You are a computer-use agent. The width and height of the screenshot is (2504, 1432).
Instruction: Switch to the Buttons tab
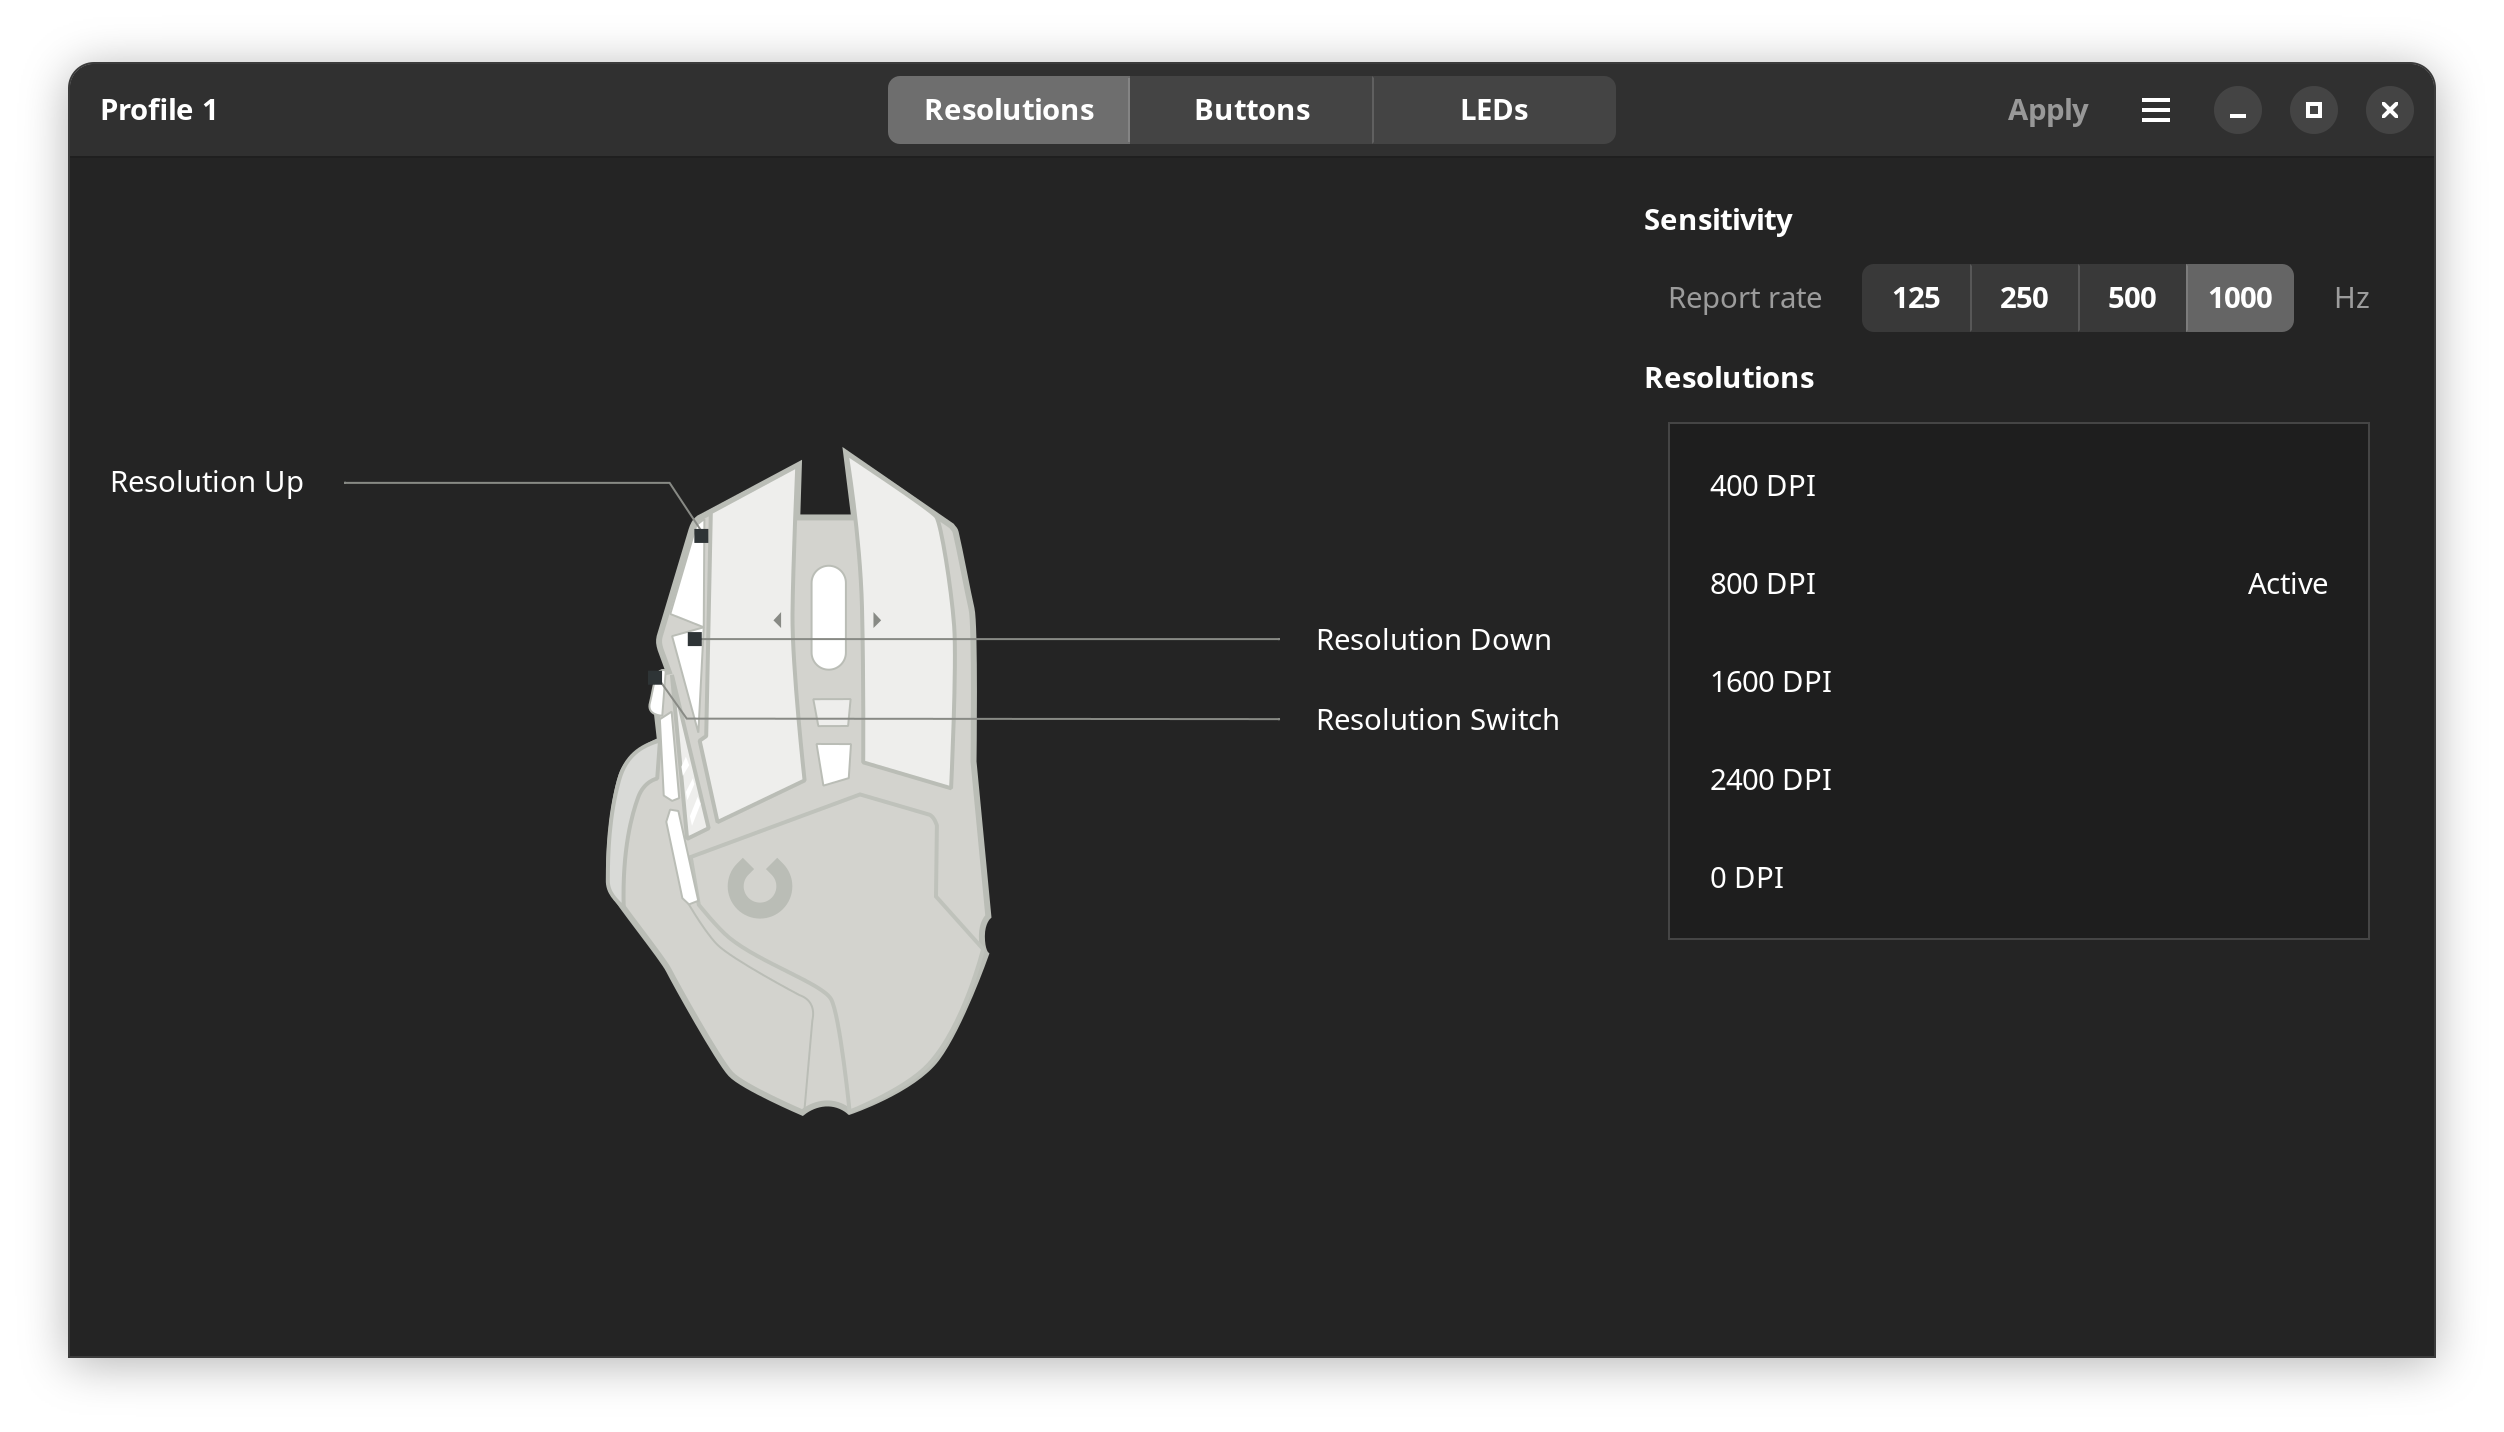[1251, 110]
